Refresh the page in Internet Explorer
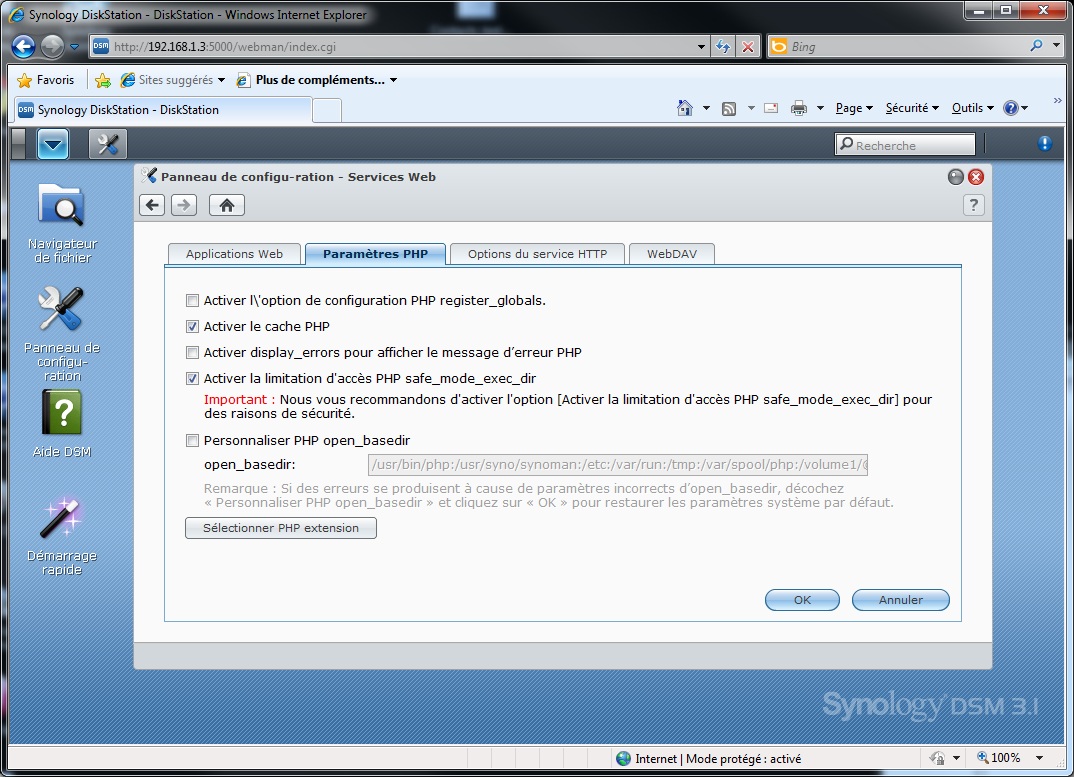1074x777 pixels. coord(723,47)
